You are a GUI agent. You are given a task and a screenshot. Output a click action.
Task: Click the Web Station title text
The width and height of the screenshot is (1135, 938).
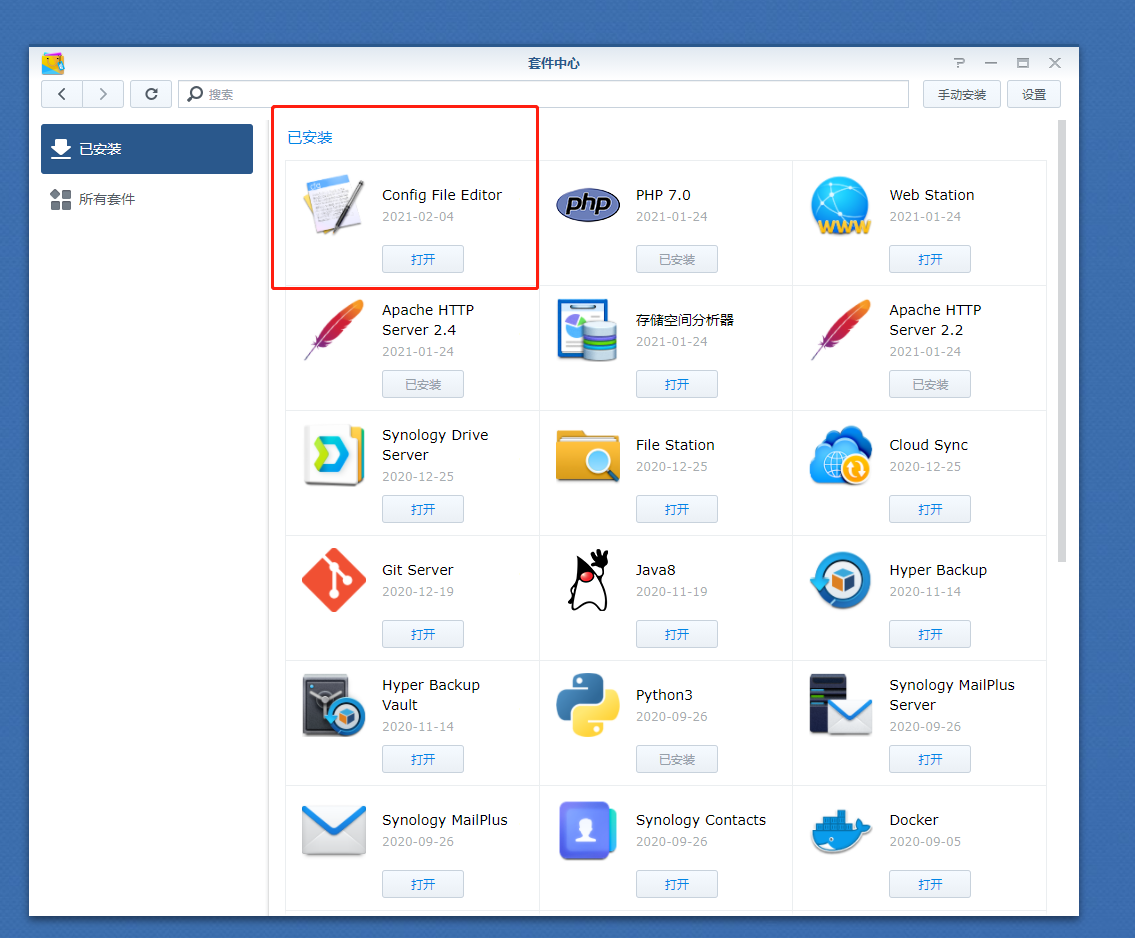932,195
